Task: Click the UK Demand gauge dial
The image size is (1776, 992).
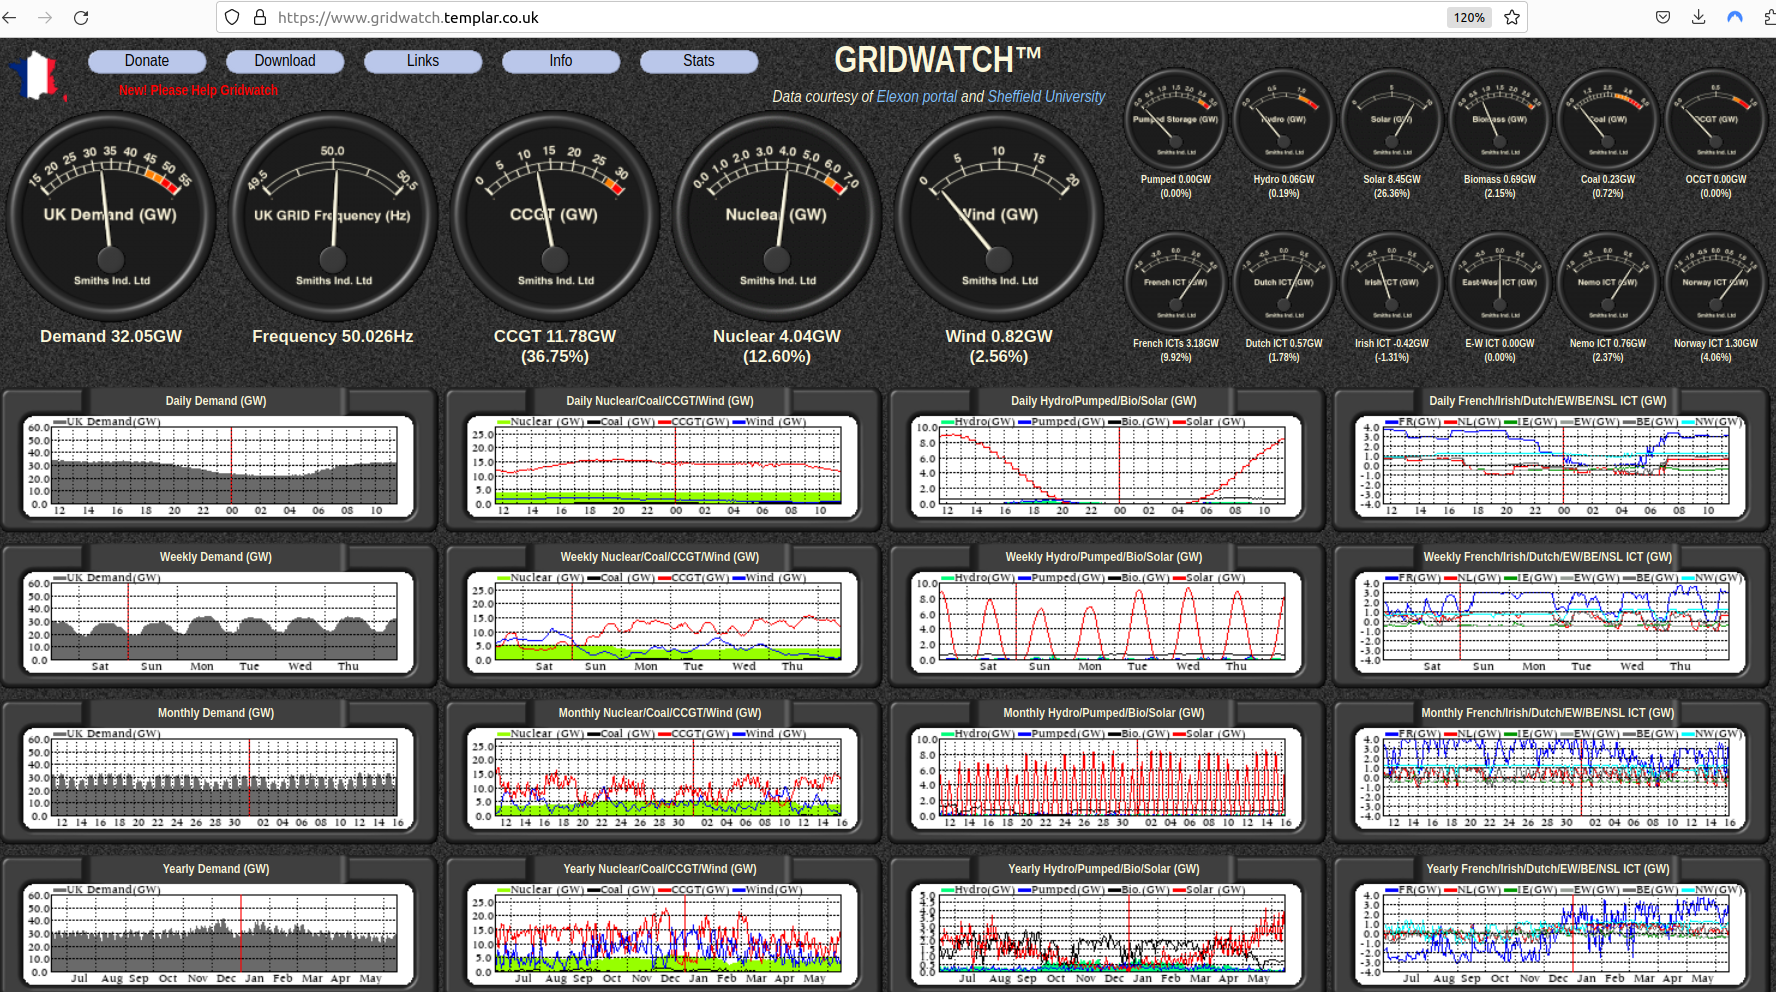Action: coord(110,215)
